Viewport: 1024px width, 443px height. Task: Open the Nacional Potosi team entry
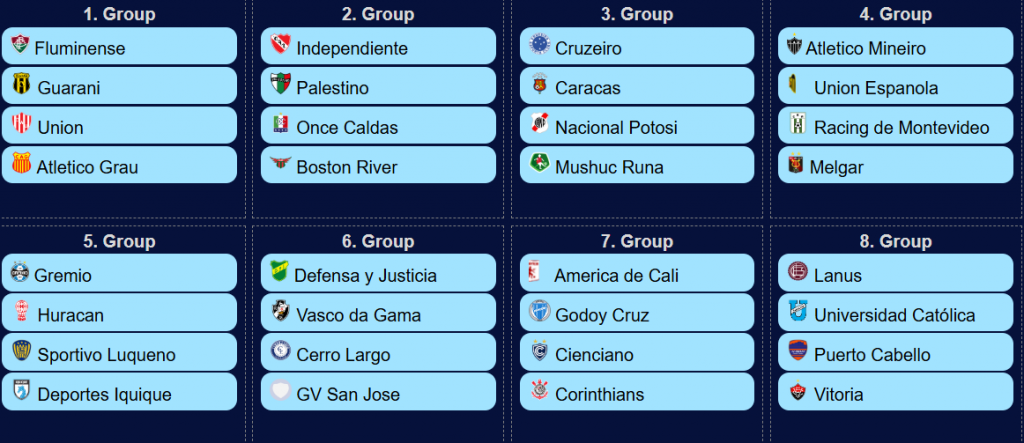(x=637, y=125)
